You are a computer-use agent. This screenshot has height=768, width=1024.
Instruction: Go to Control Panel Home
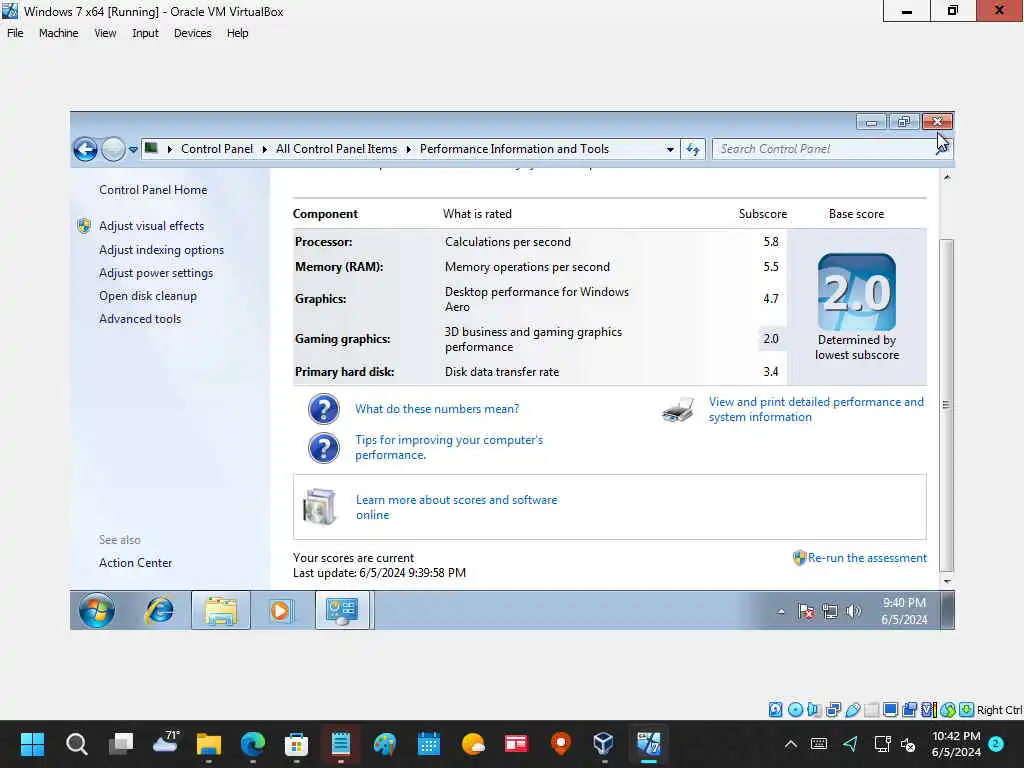pos(153,190)
